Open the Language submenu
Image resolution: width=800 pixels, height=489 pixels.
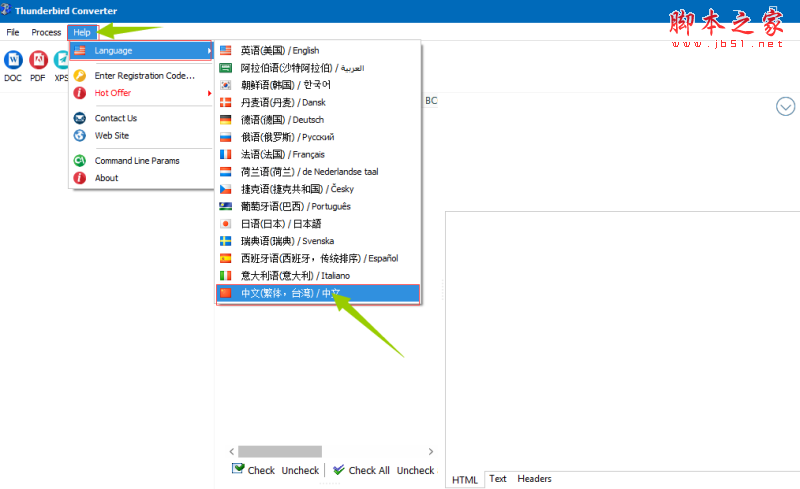coord(141,51)
